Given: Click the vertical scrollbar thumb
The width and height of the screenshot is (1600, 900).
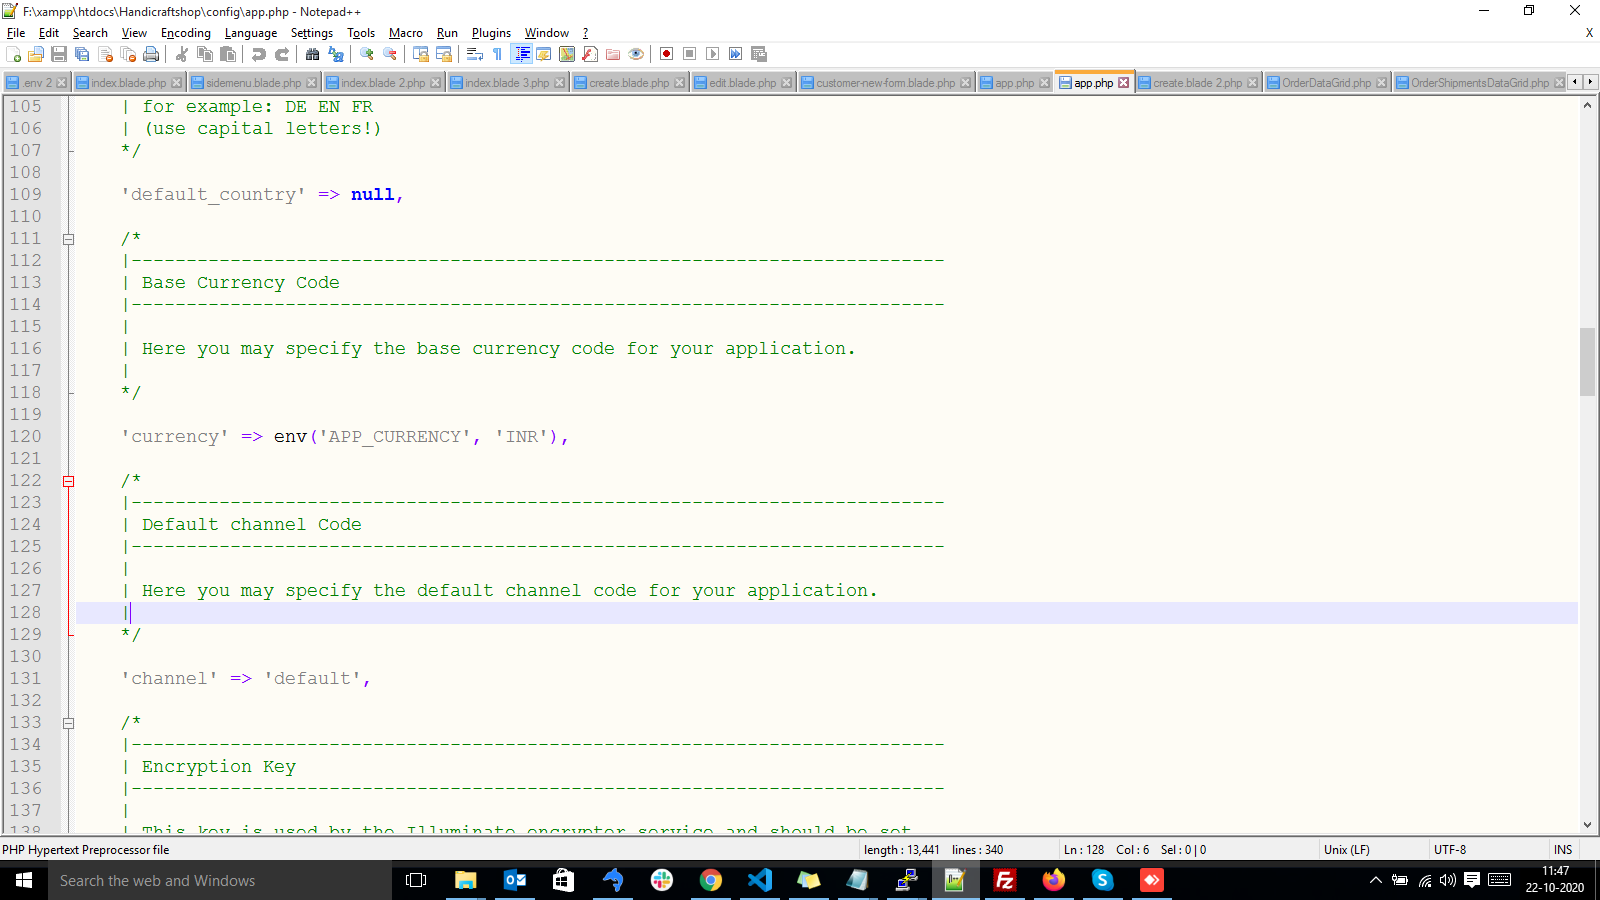Looking at the screenshot, I should click(x=1587, y=361).
